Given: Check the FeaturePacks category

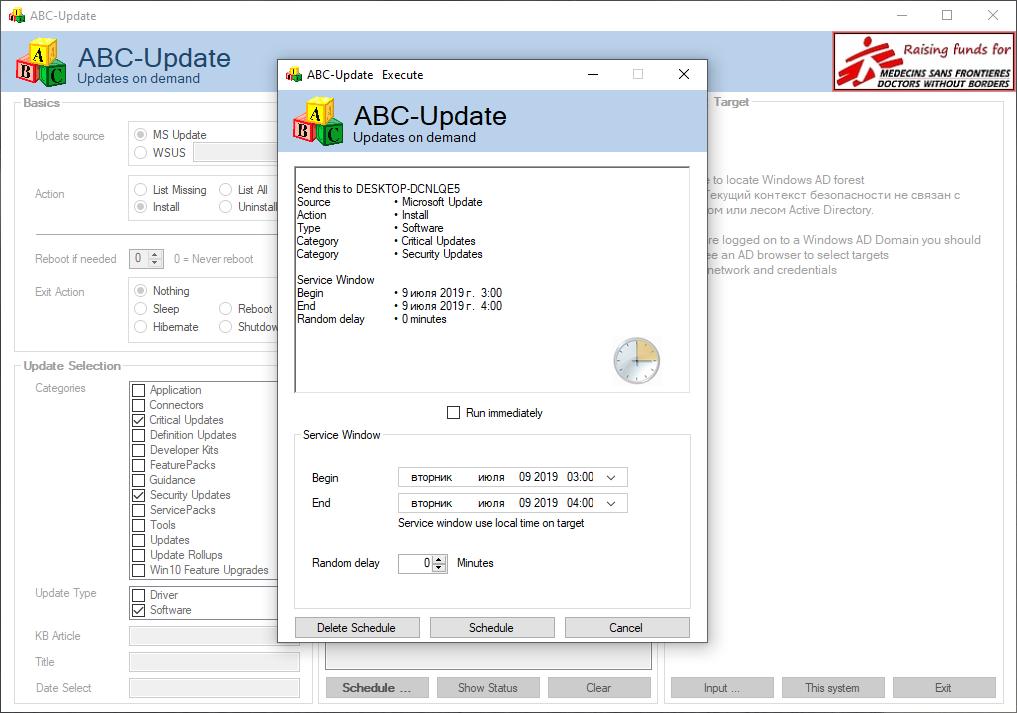Looking at the screenshot, I should click(x=138, y=465).
